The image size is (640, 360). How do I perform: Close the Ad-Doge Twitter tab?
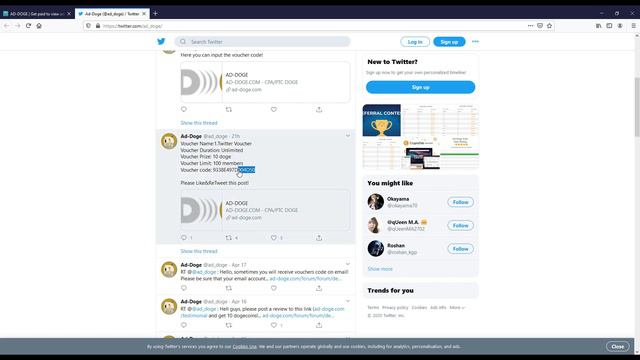(x=144, y=13)
